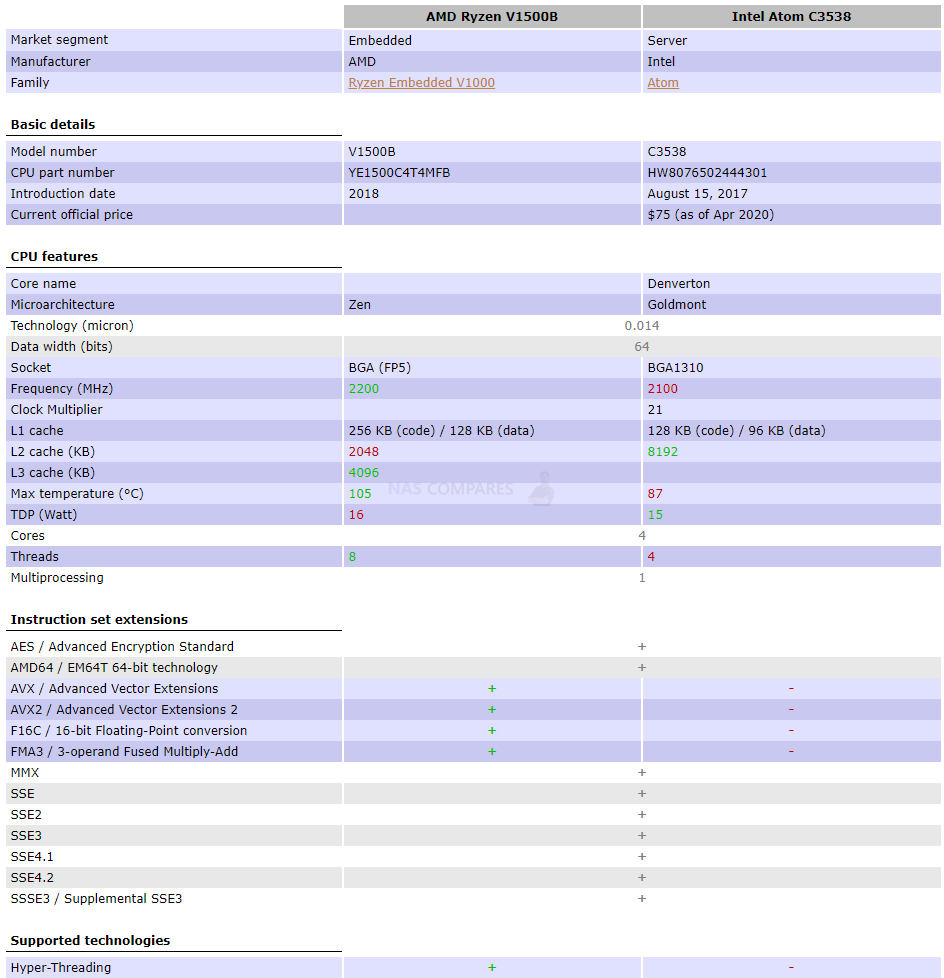
Task: Click the red minus in AVX2 row
Action: point(791,710)
